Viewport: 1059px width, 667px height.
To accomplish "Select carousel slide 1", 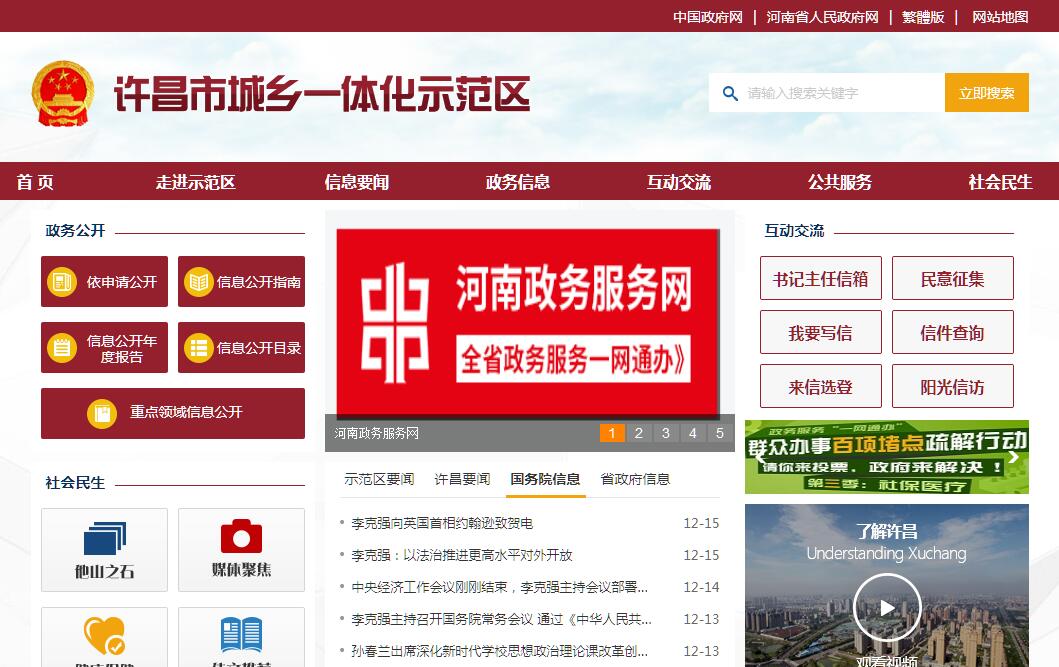I will tap(612, 433).
